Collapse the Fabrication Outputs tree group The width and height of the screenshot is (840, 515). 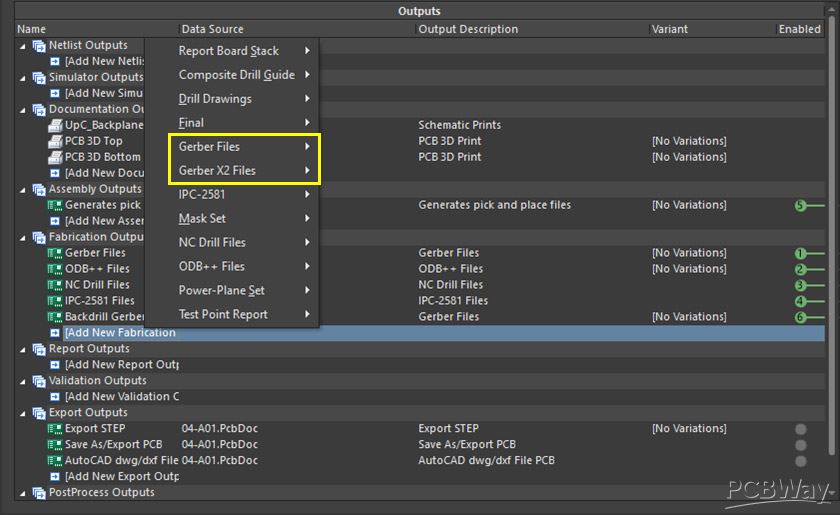point(22,237)
